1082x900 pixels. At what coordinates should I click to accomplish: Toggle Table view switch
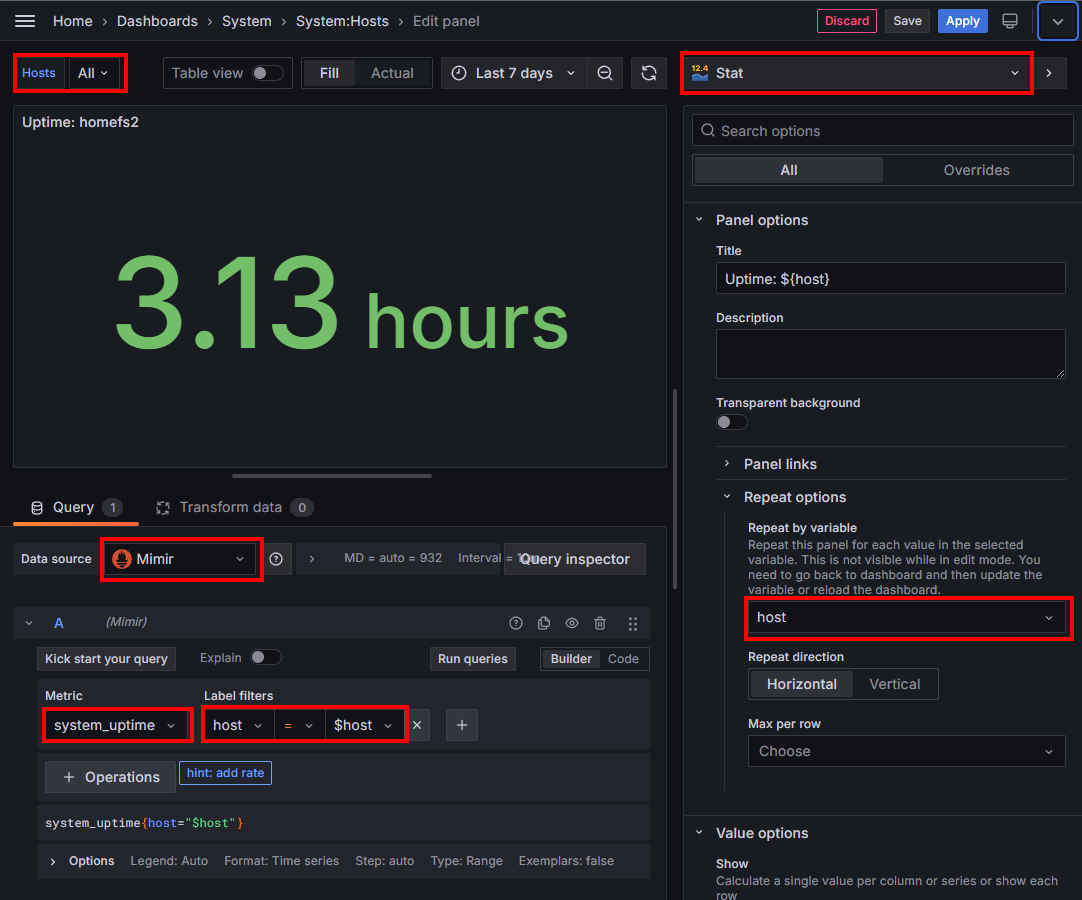tap(267, 73)
